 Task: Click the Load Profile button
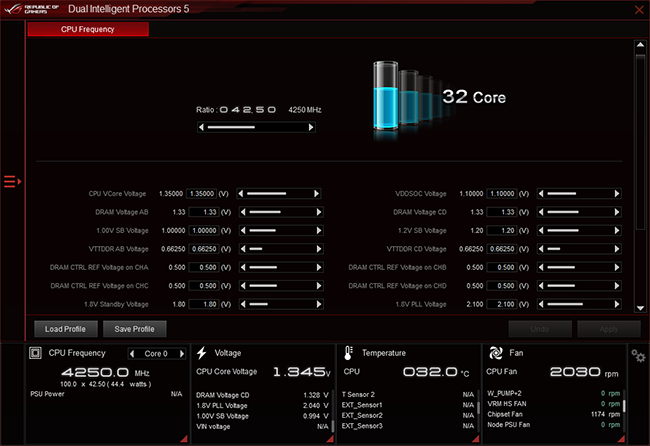tap(65, 329)
